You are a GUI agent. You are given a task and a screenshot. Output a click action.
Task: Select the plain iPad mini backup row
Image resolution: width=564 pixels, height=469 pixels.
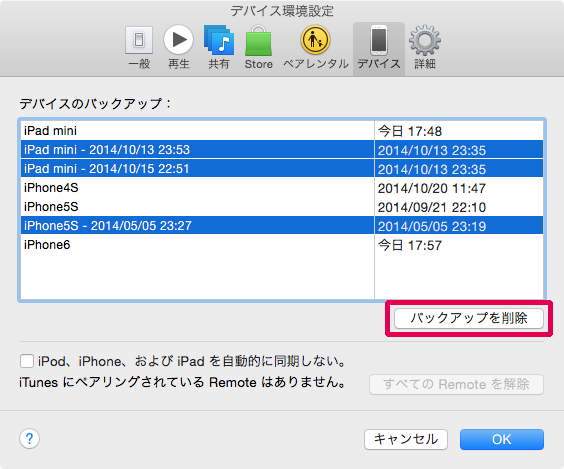tap(282, 131)
